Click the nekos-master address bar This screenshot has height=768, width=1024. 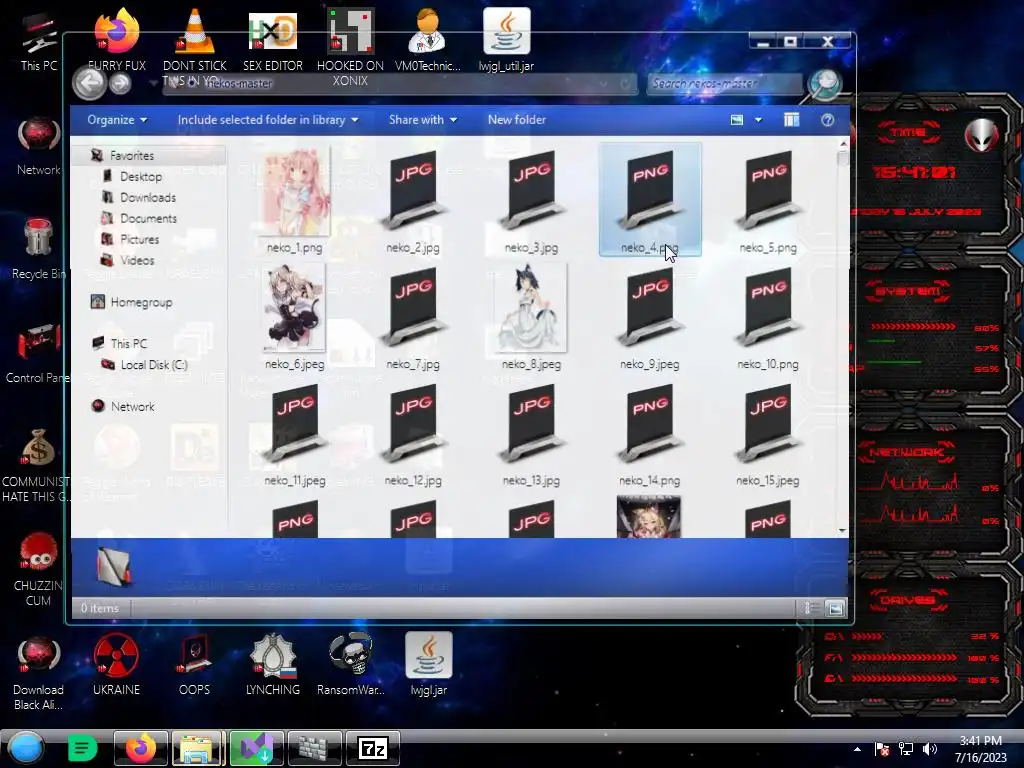[398, 84]
